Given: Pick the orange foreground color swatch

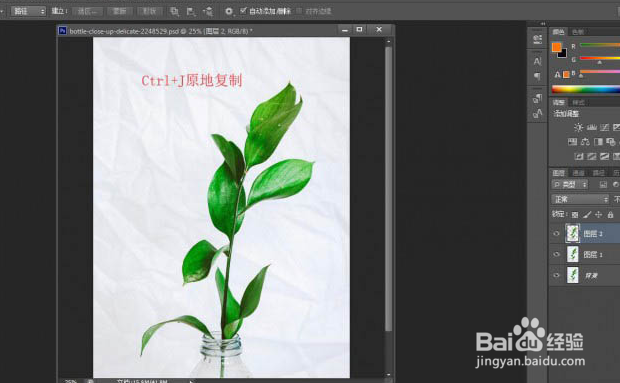Looking at the screenshot, I should pyautogui.click(x=556, y=47).
